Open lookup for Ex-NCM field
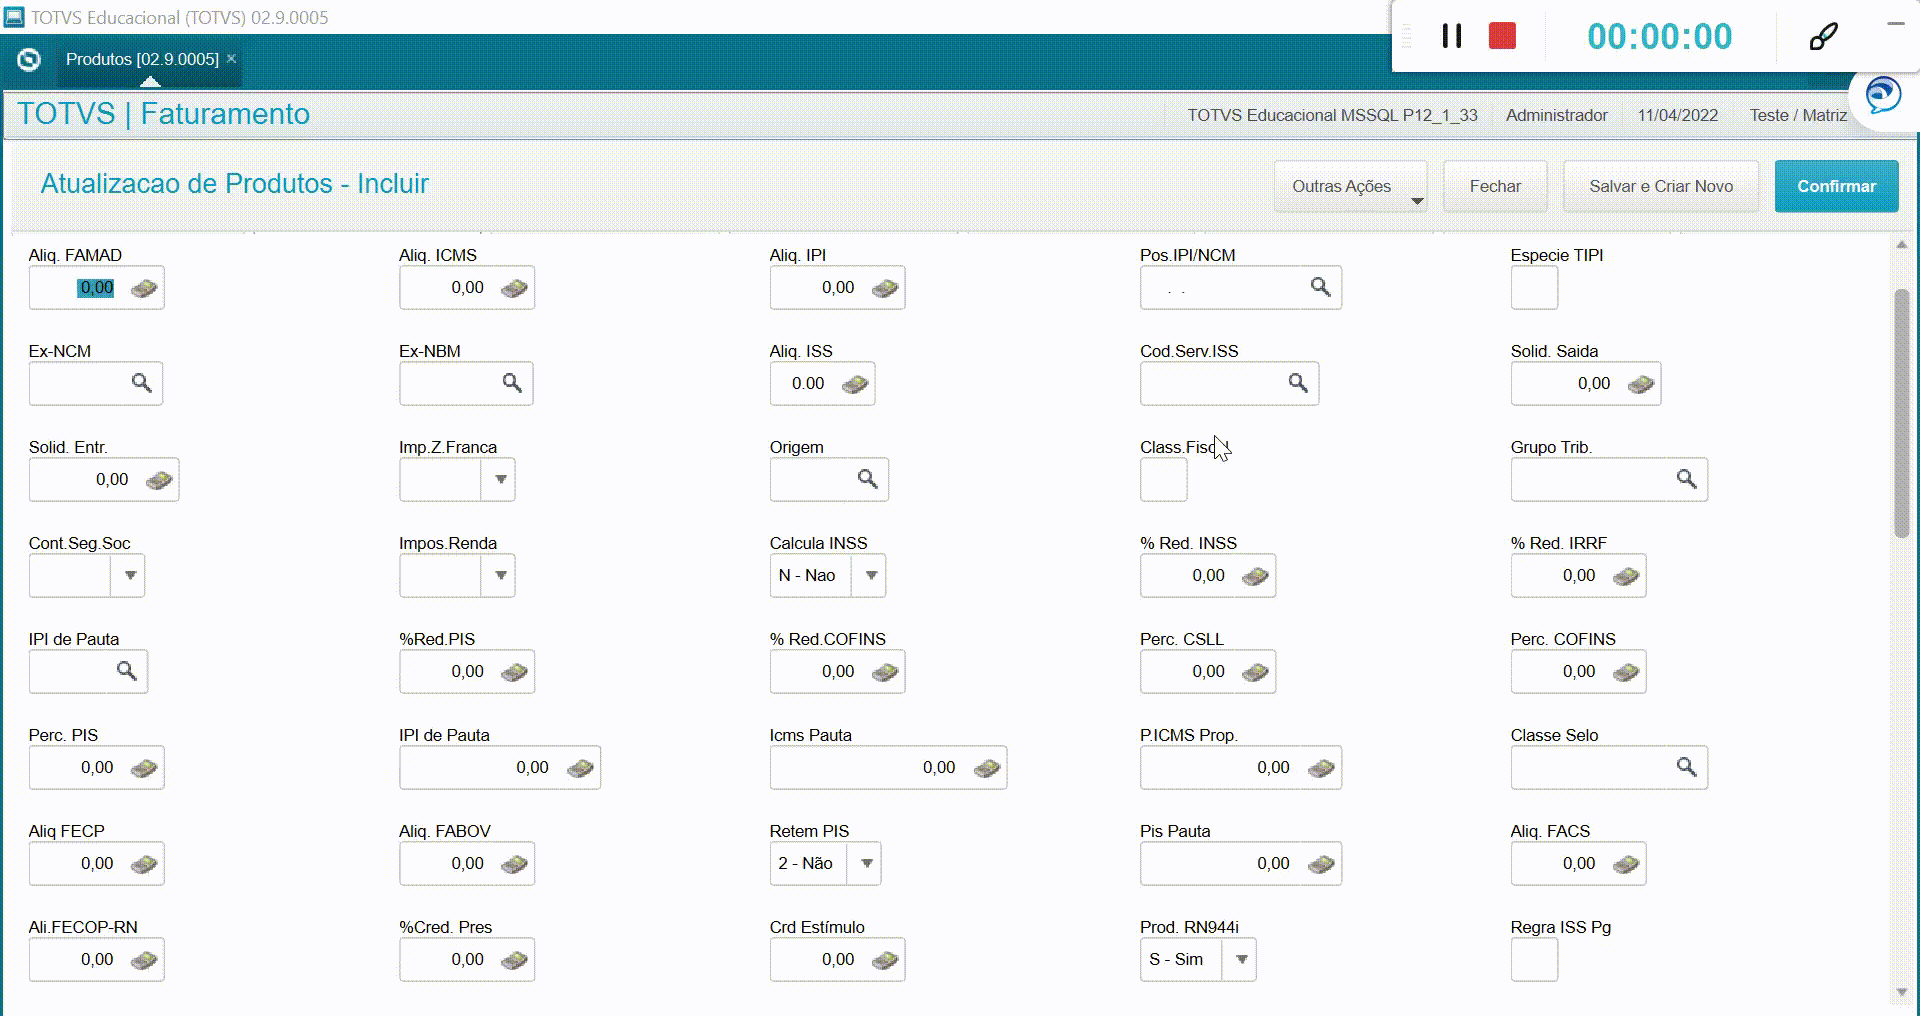Viewport: 1920px width, 1016px height. [x=142, y=384]
